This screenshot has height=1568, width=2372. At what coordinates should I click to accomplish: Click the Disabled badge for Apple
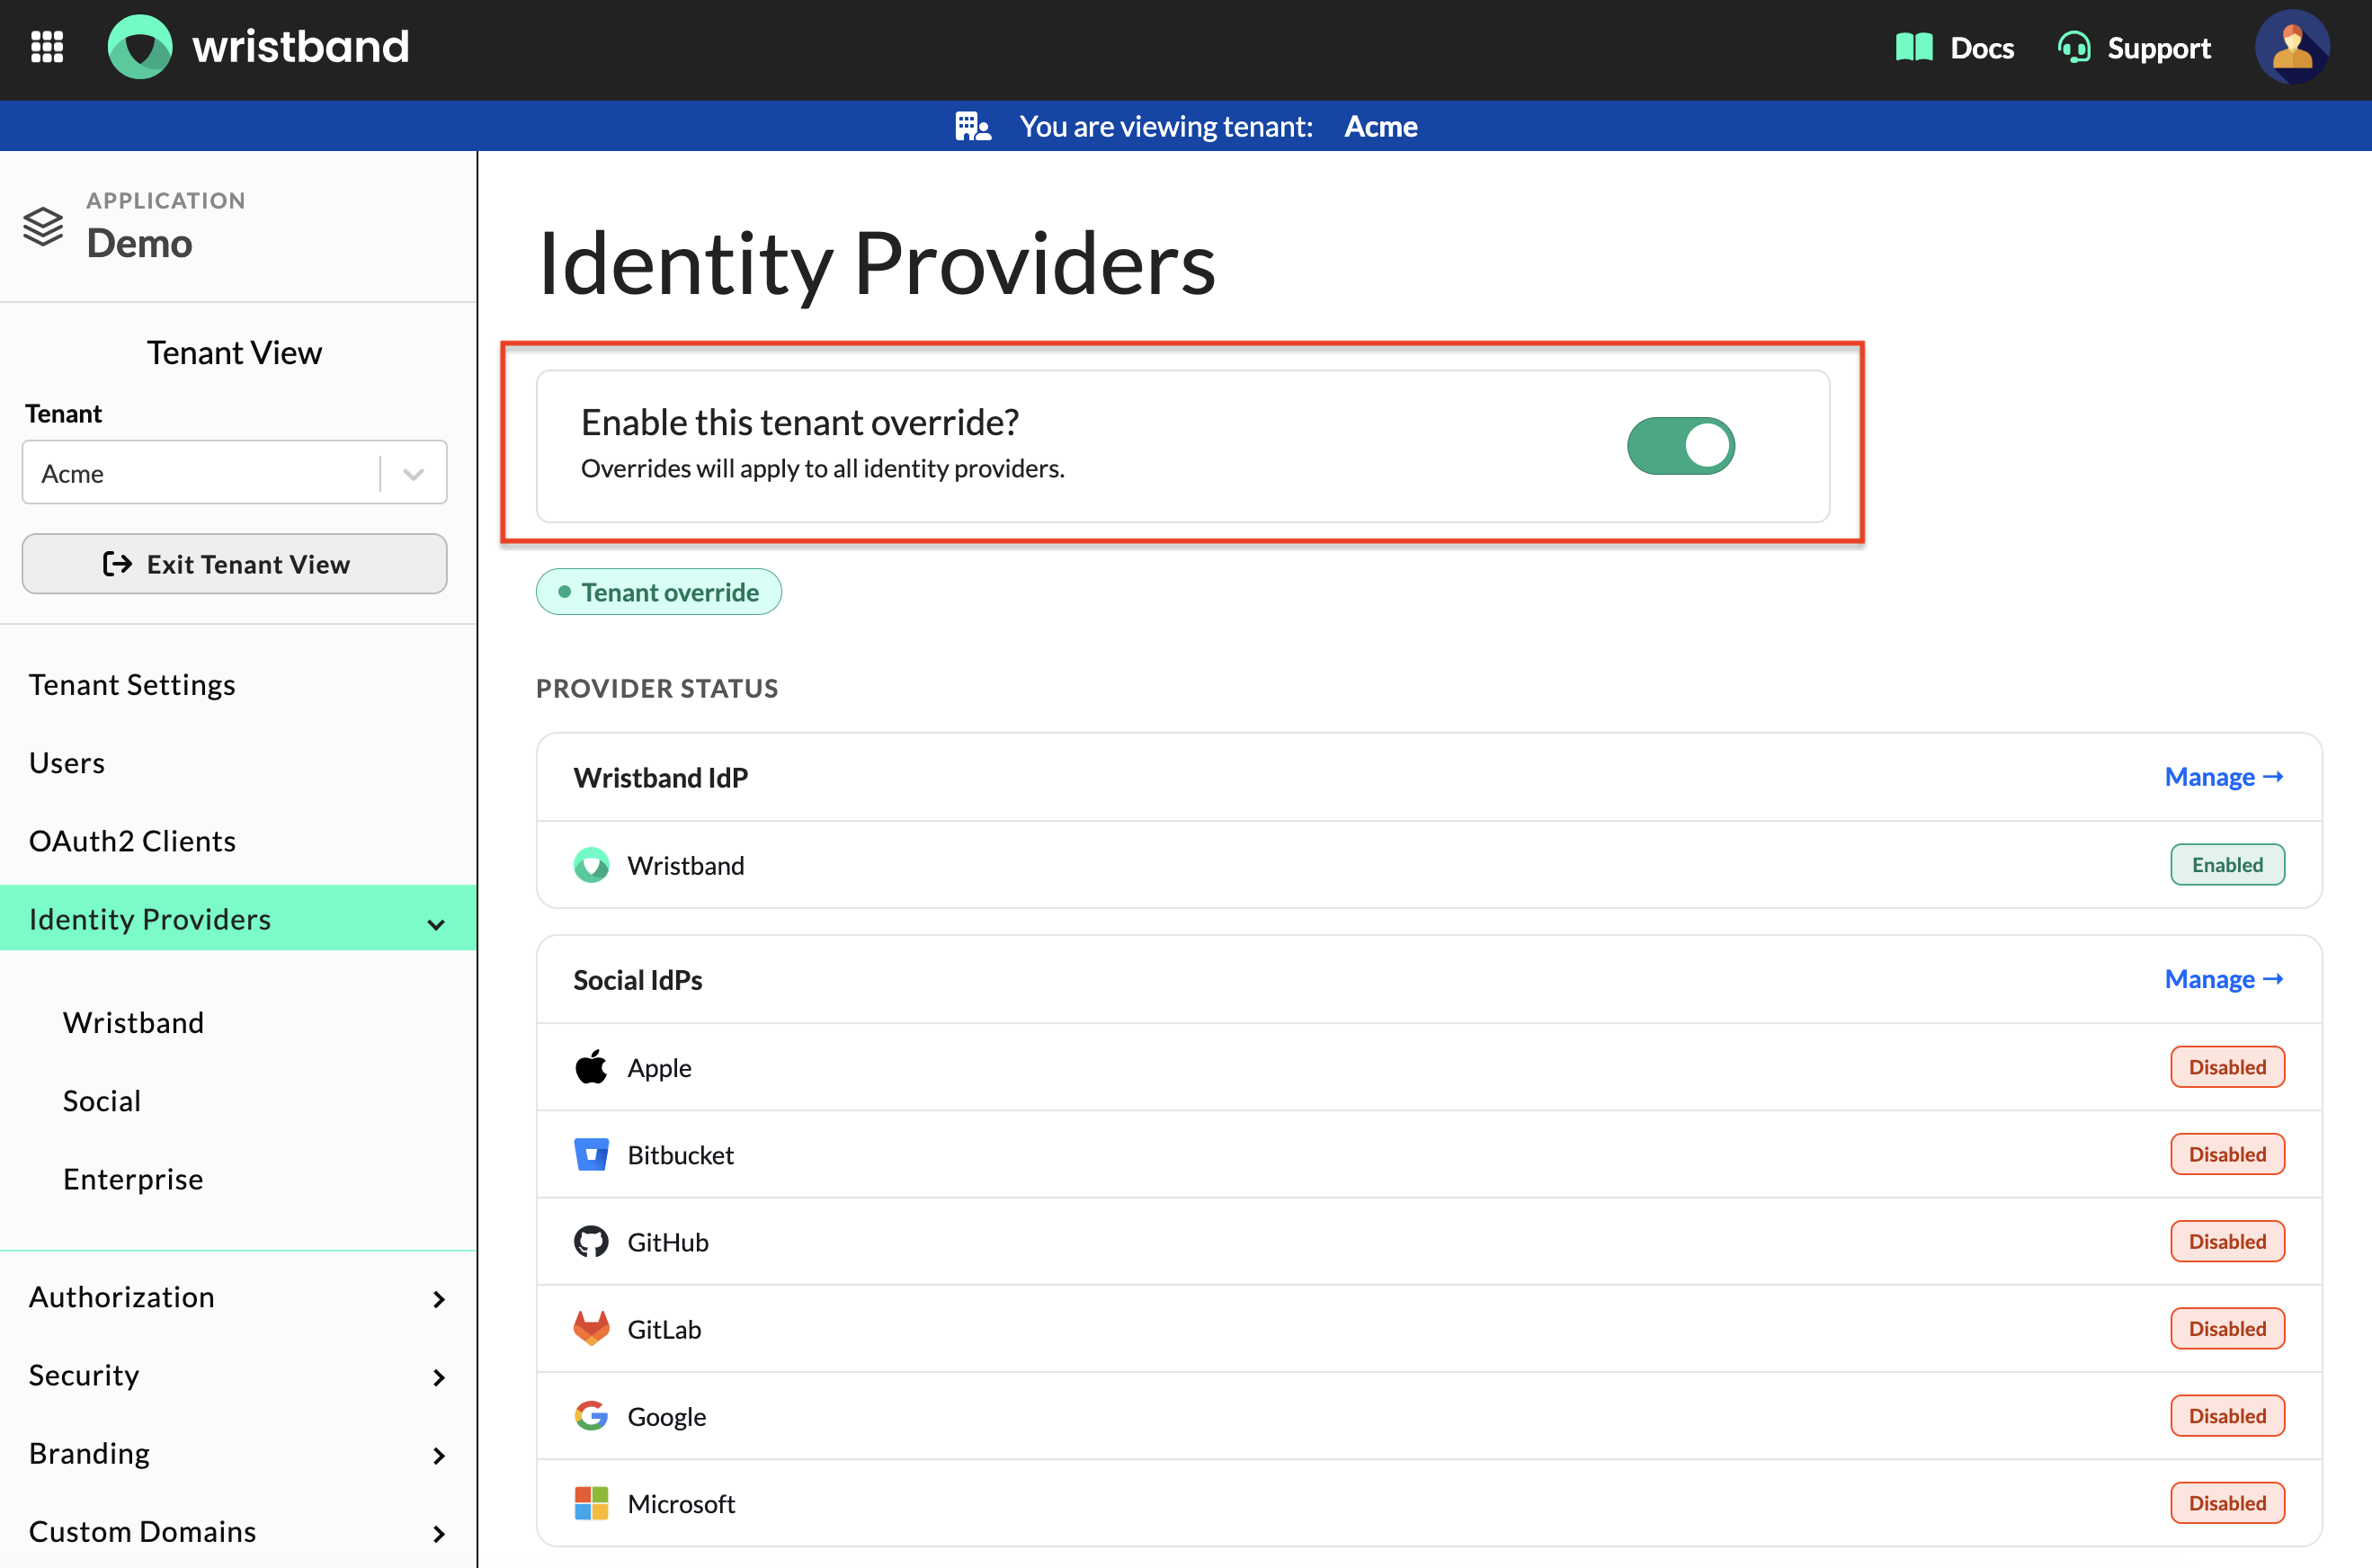[2227, 1066]
